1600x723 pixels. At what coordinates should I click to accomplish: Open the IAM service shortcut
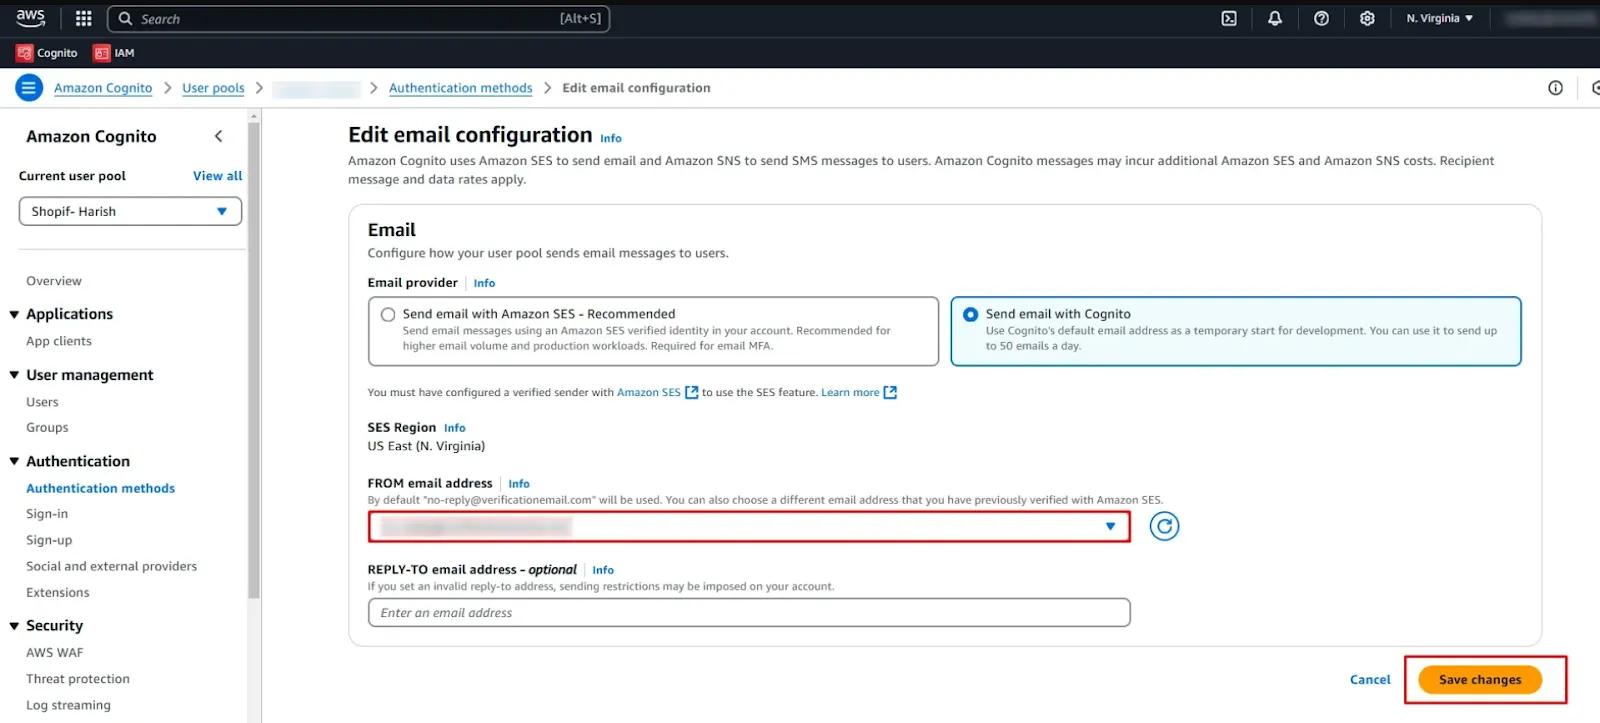click(x=114, y=53)
